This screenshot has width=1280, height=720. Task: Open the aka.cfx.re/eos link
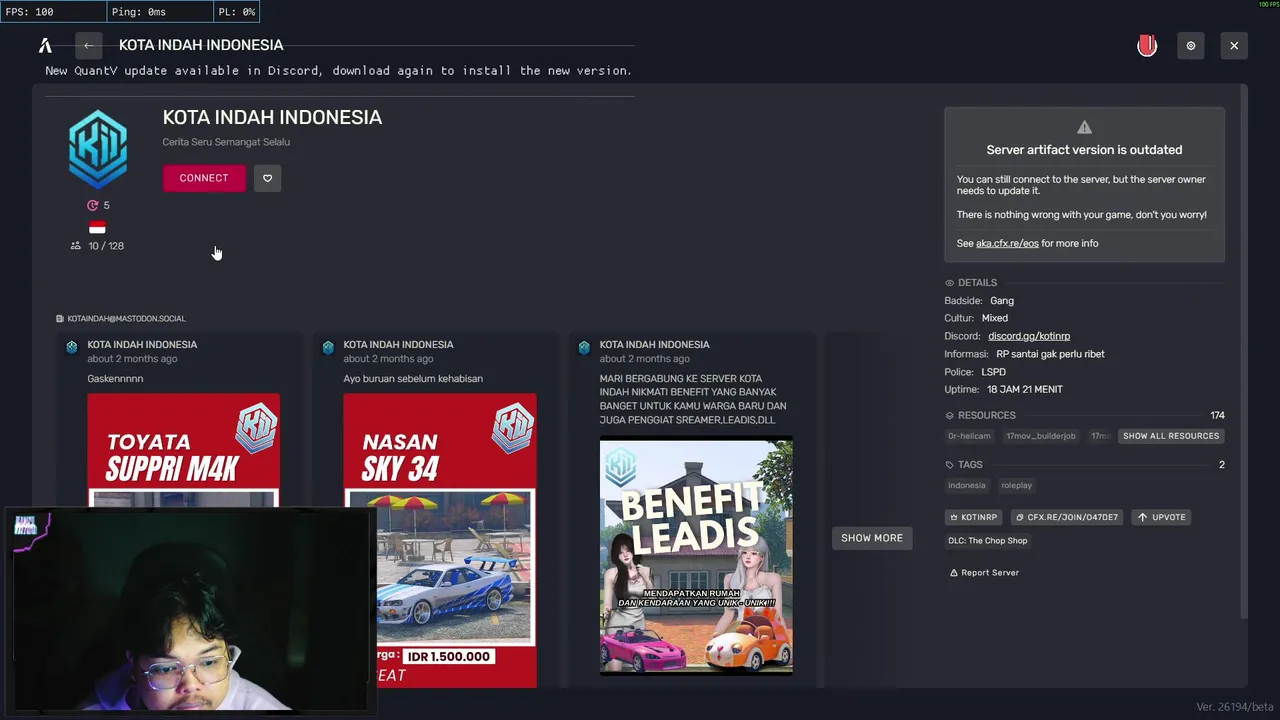click(x=1007, y=243)
